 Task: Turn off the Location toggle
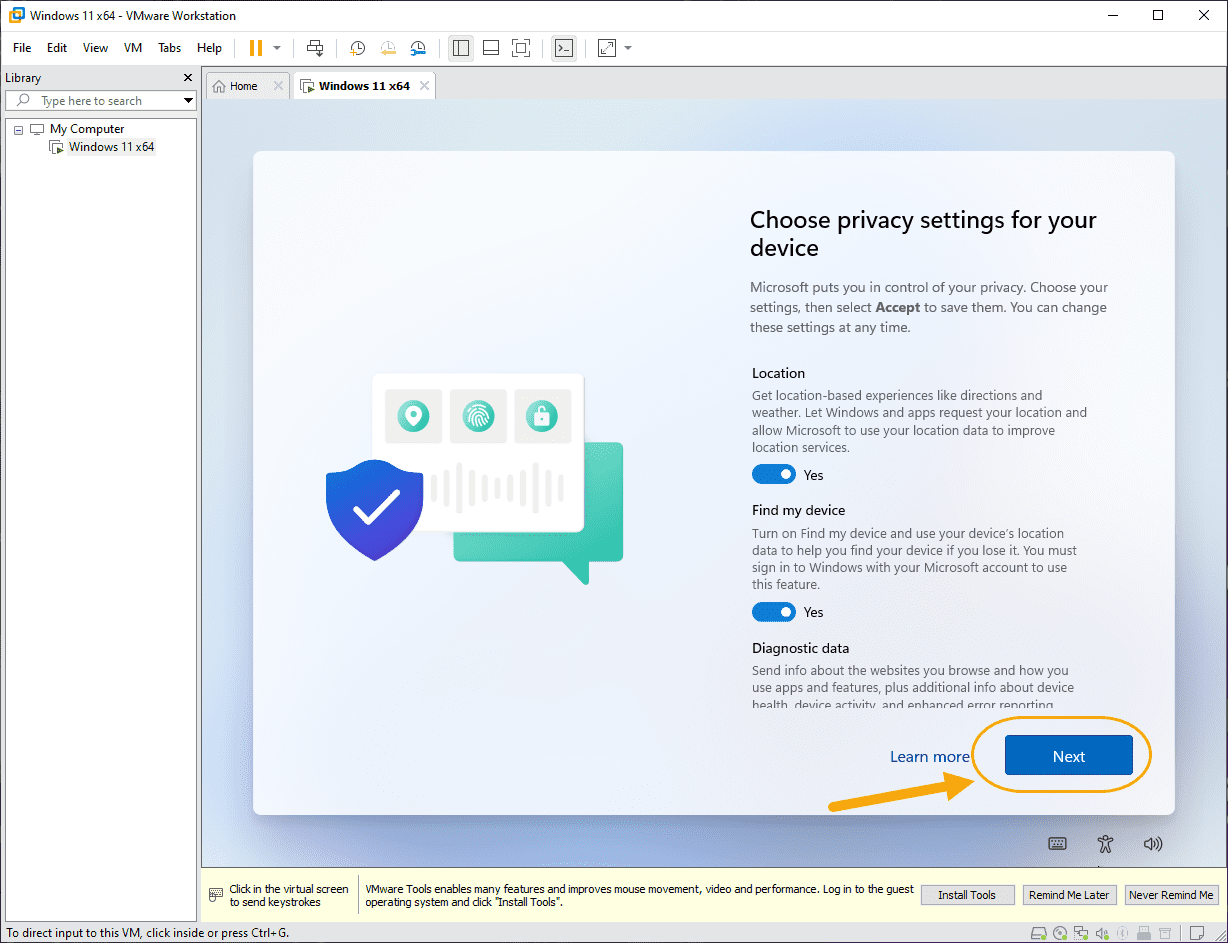(774, 474)
